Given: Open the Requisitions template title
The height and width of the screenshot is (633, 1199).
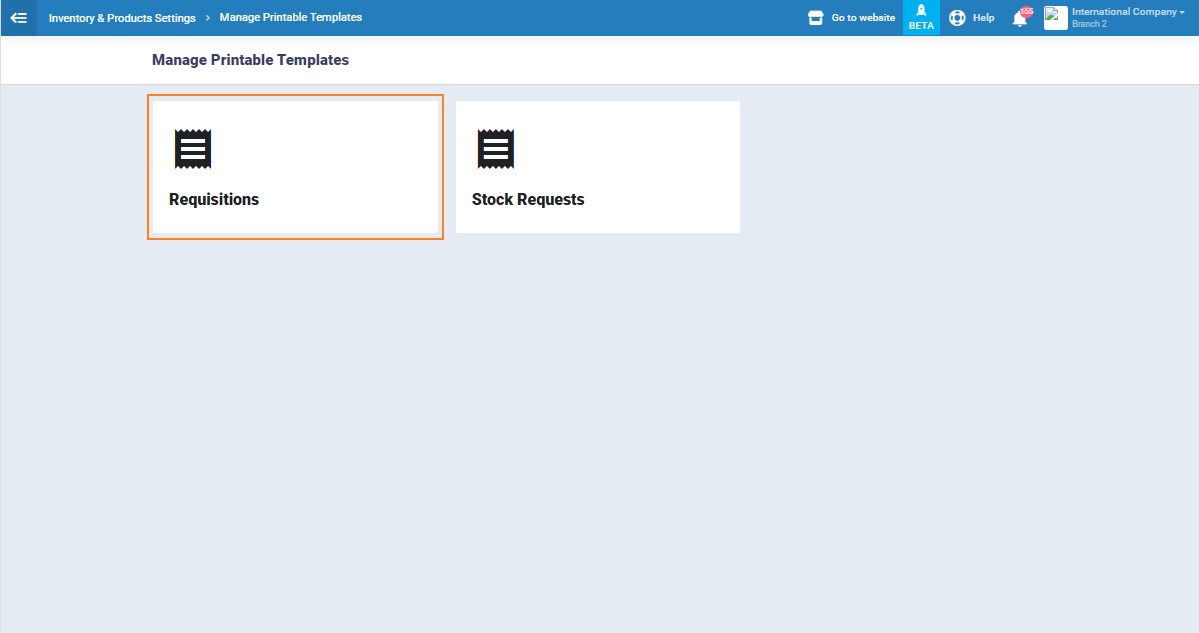Looking at the screenshot, I should tap(214, 199).
